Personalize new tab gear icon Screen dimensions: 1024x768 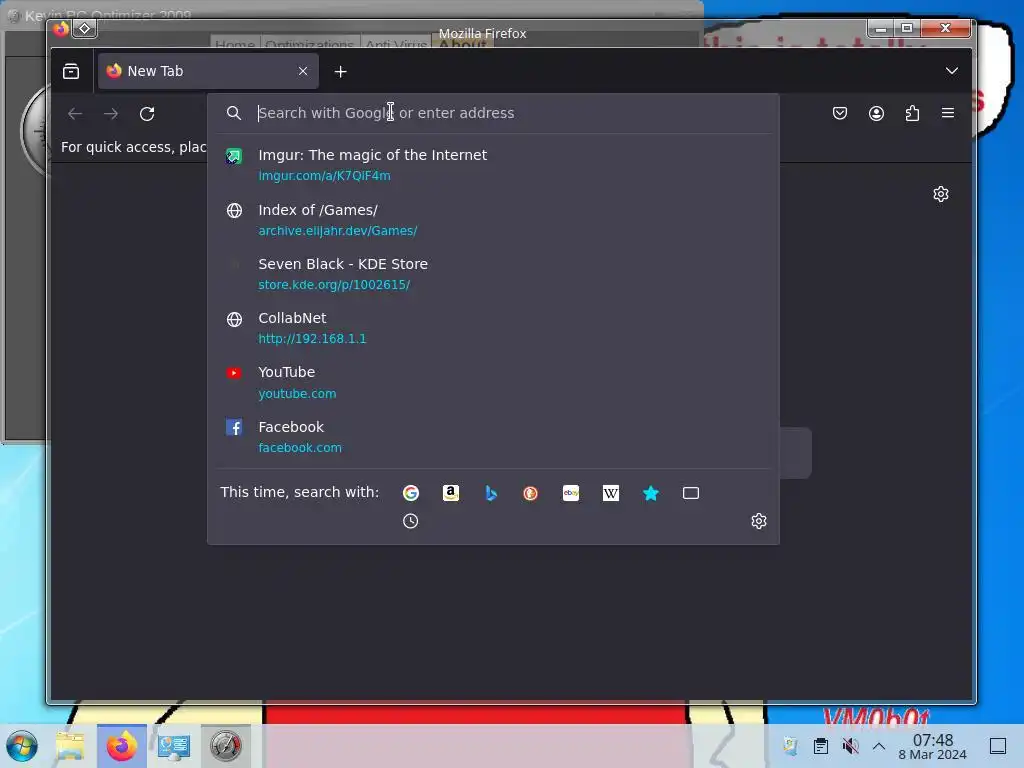(x=940, y=194)
